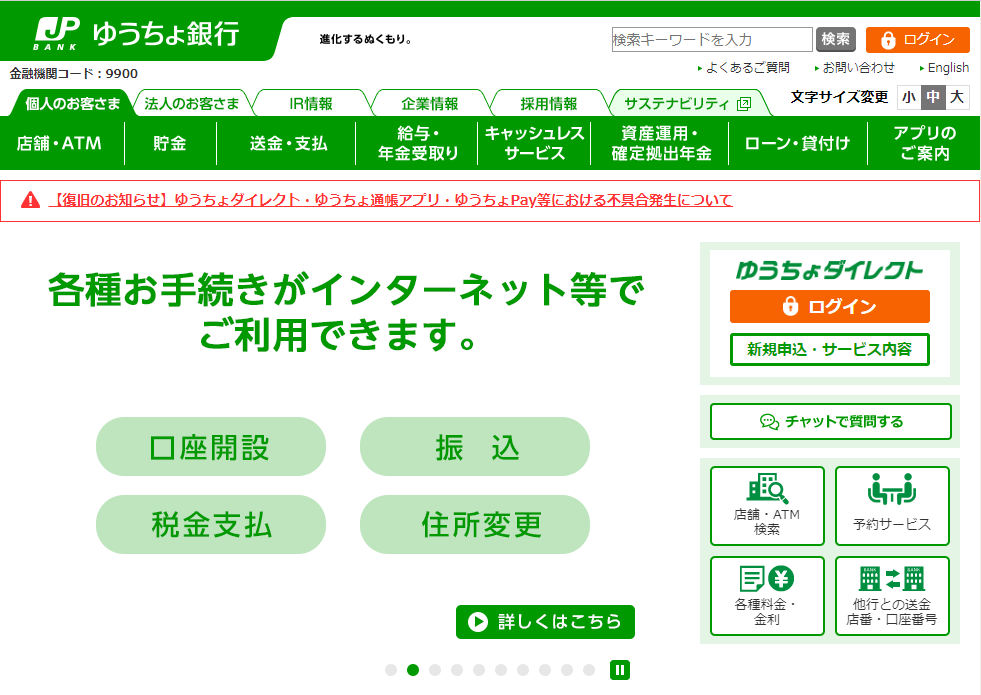
Task: Go to third carousel slide dot
Action: click(x=435, y=670)
